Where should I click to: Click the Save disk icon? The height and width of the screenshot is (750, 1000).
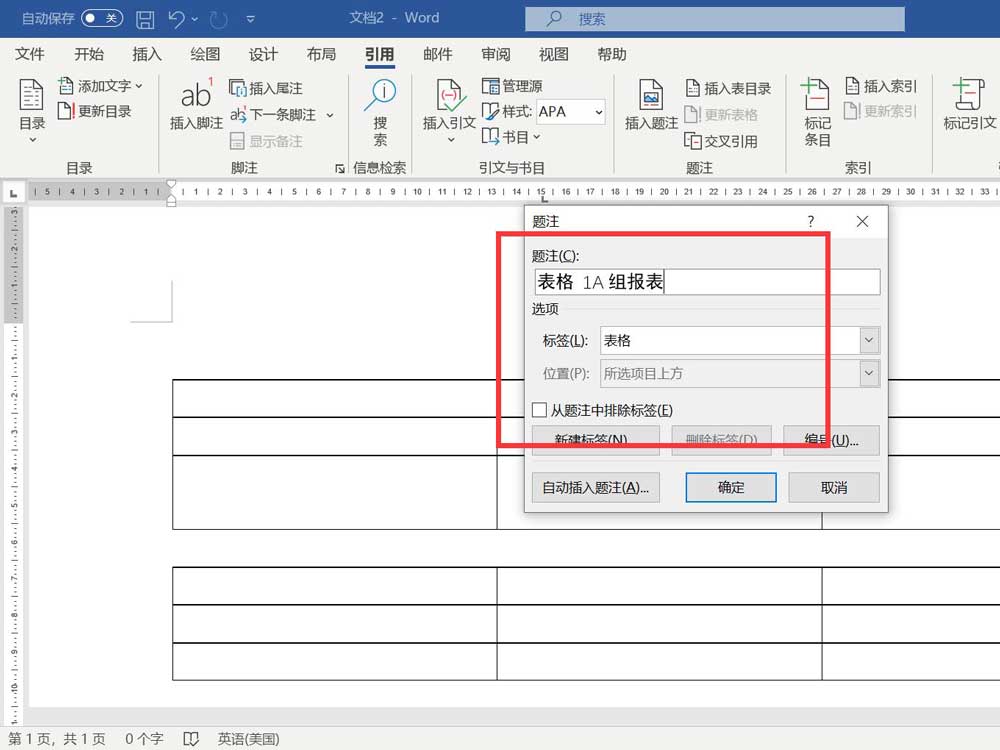pos(145,19)
